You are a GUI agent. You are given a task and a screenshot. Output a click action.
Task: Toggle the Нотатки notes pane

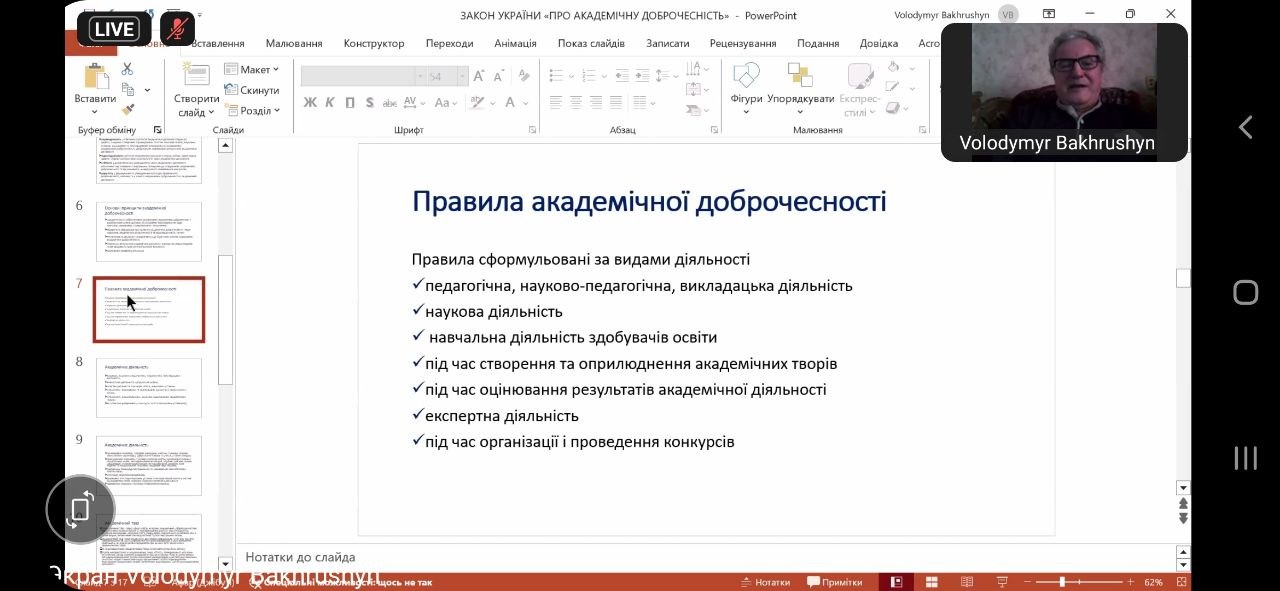pos(765,582)
